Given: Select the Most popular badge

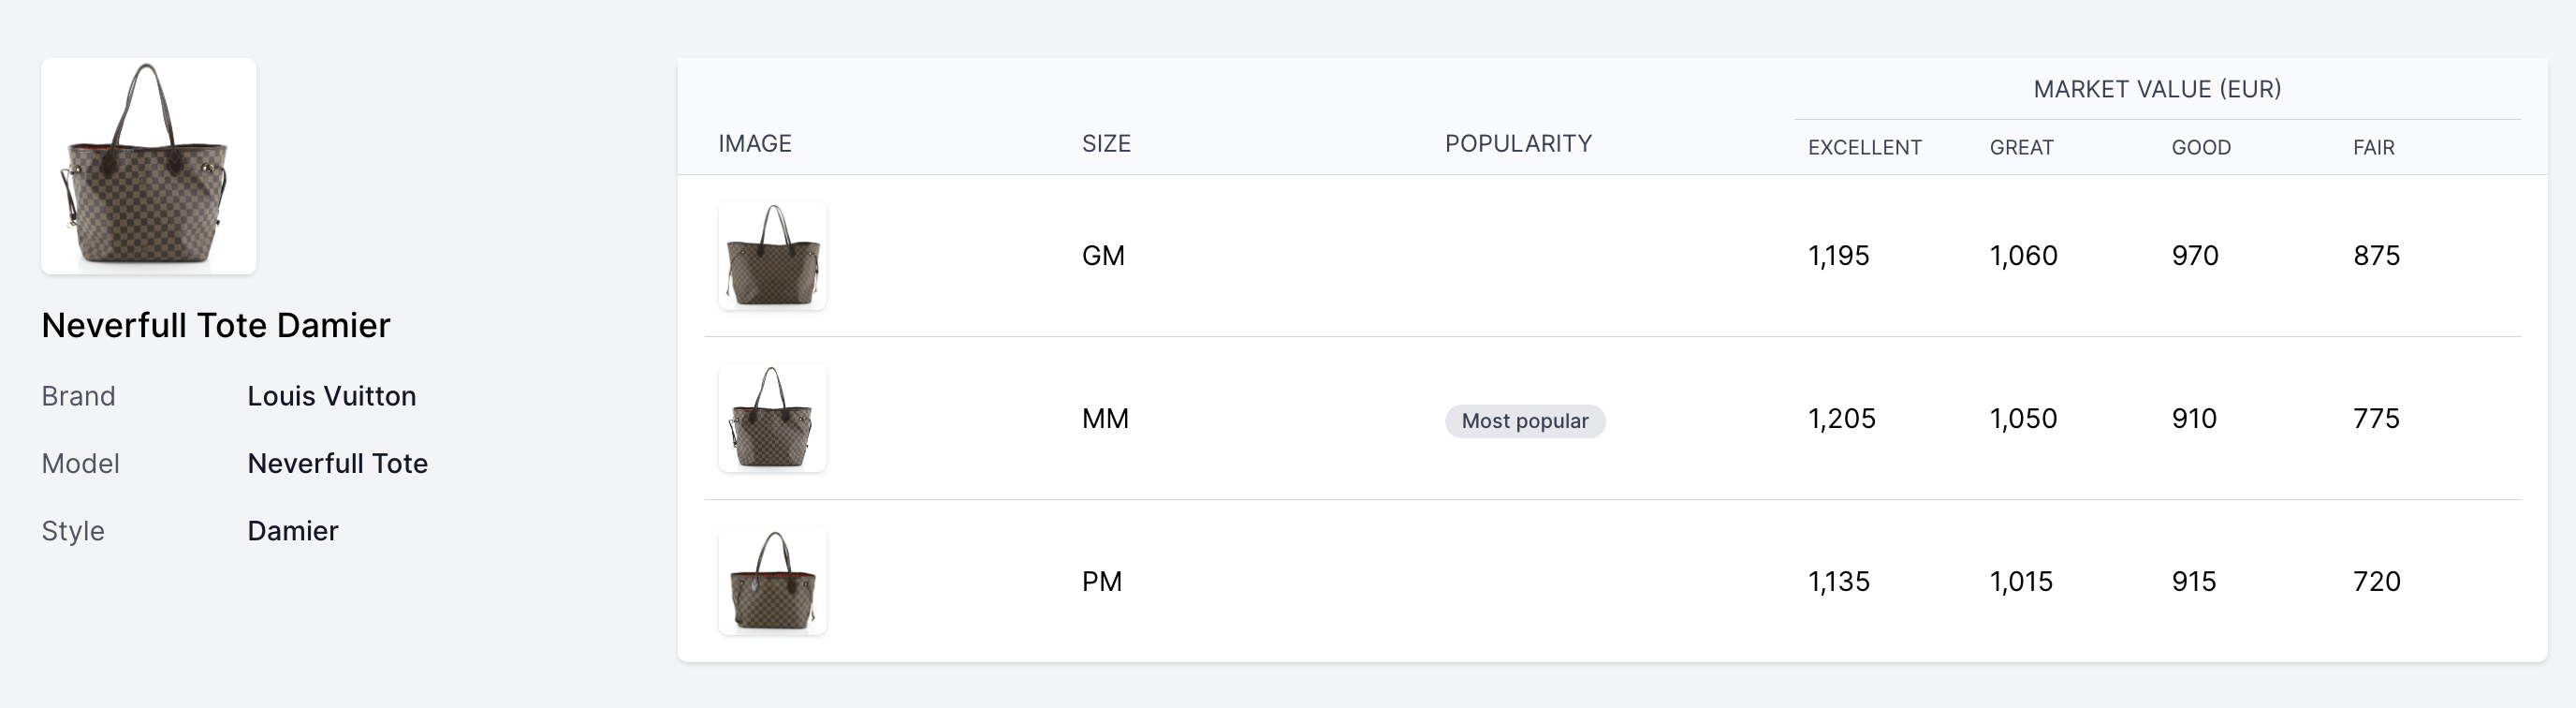Looking at the screenshot, I should 1525,421.
